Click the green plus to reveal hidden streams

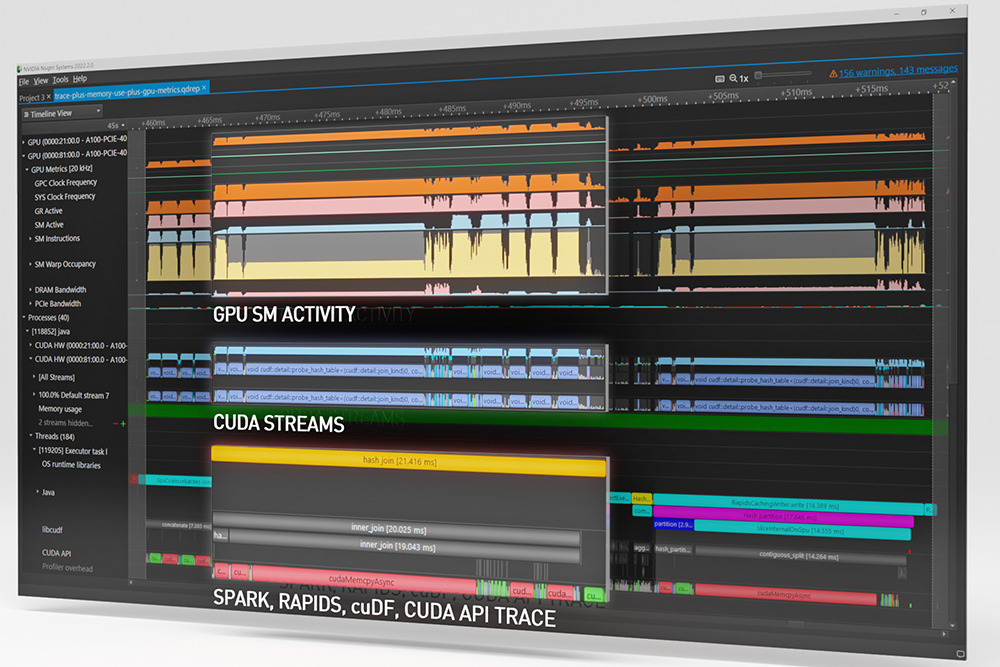point(123,423)
